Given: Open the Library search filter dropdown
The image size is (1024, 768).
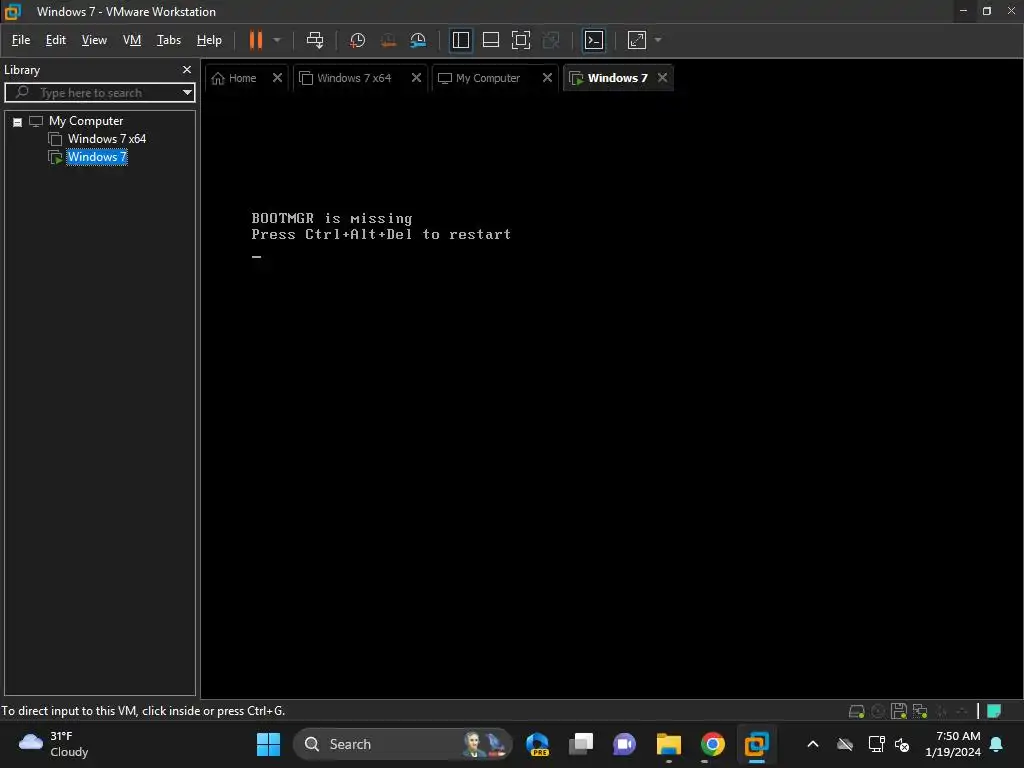Looking at the screenshot, I should click(x=187, y=93).
